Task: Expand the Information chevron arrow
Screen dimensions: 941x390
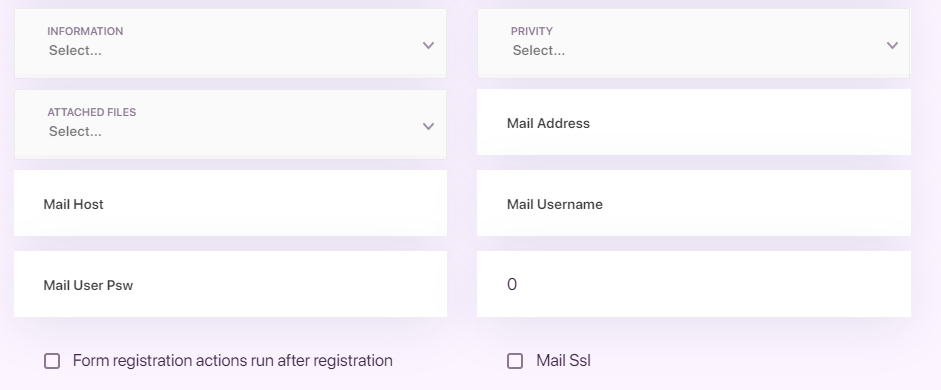Action: pos(428,45)
